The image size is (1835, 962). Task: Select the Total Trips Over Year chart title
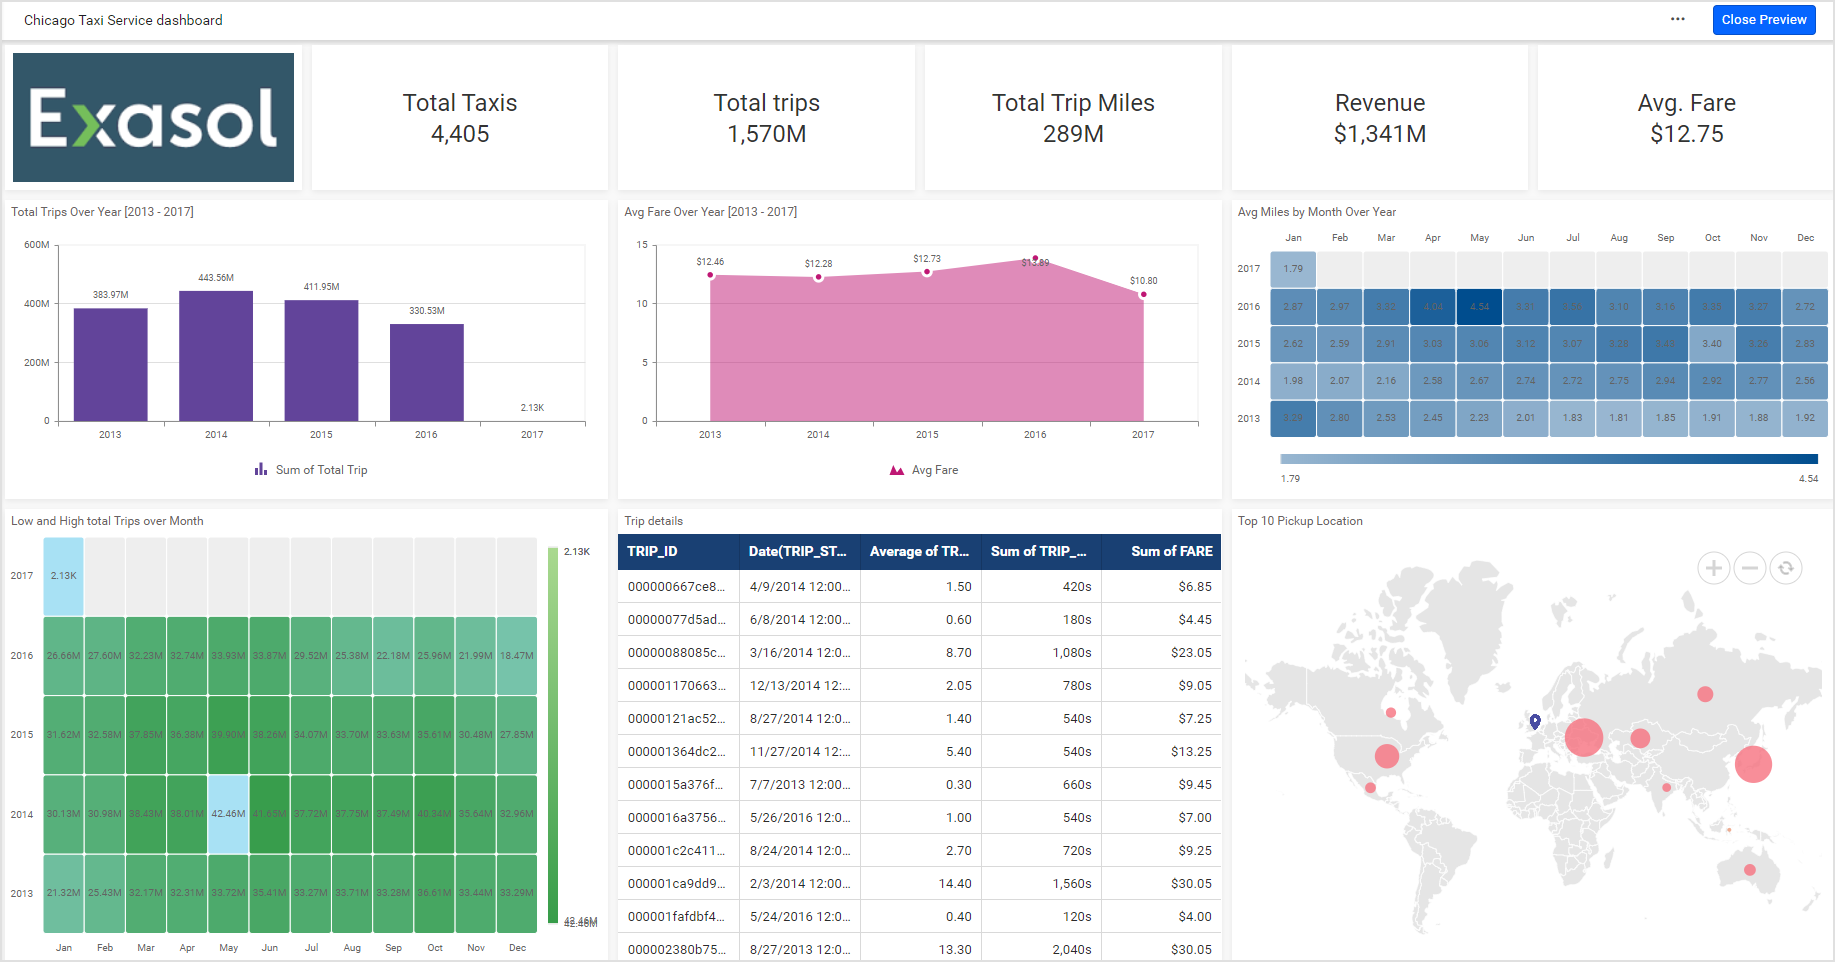tap(102, 211)
